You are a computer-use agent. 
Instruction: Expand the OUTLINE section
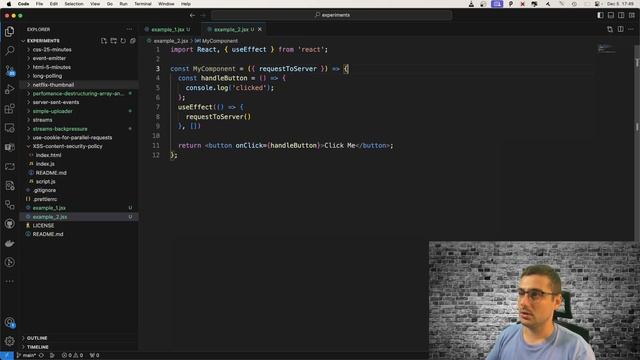pyautogui.click(x=79, y=338)
